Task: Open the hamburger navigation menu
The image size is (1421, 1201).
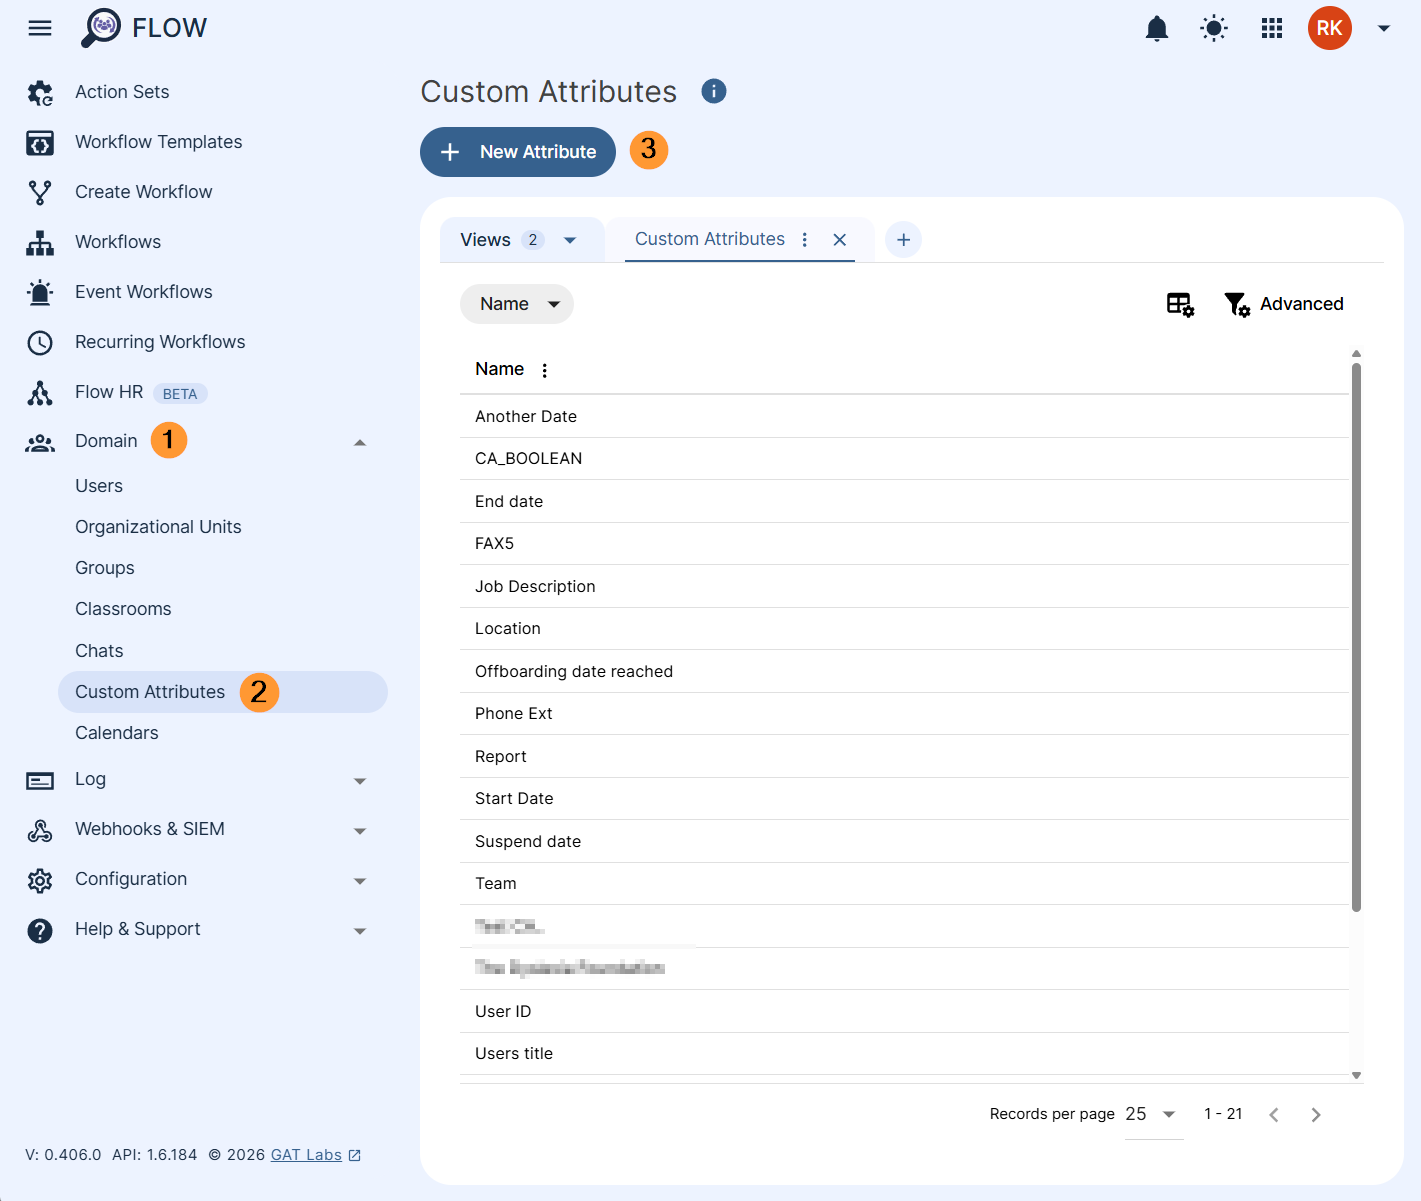Action: coord(39,27)
